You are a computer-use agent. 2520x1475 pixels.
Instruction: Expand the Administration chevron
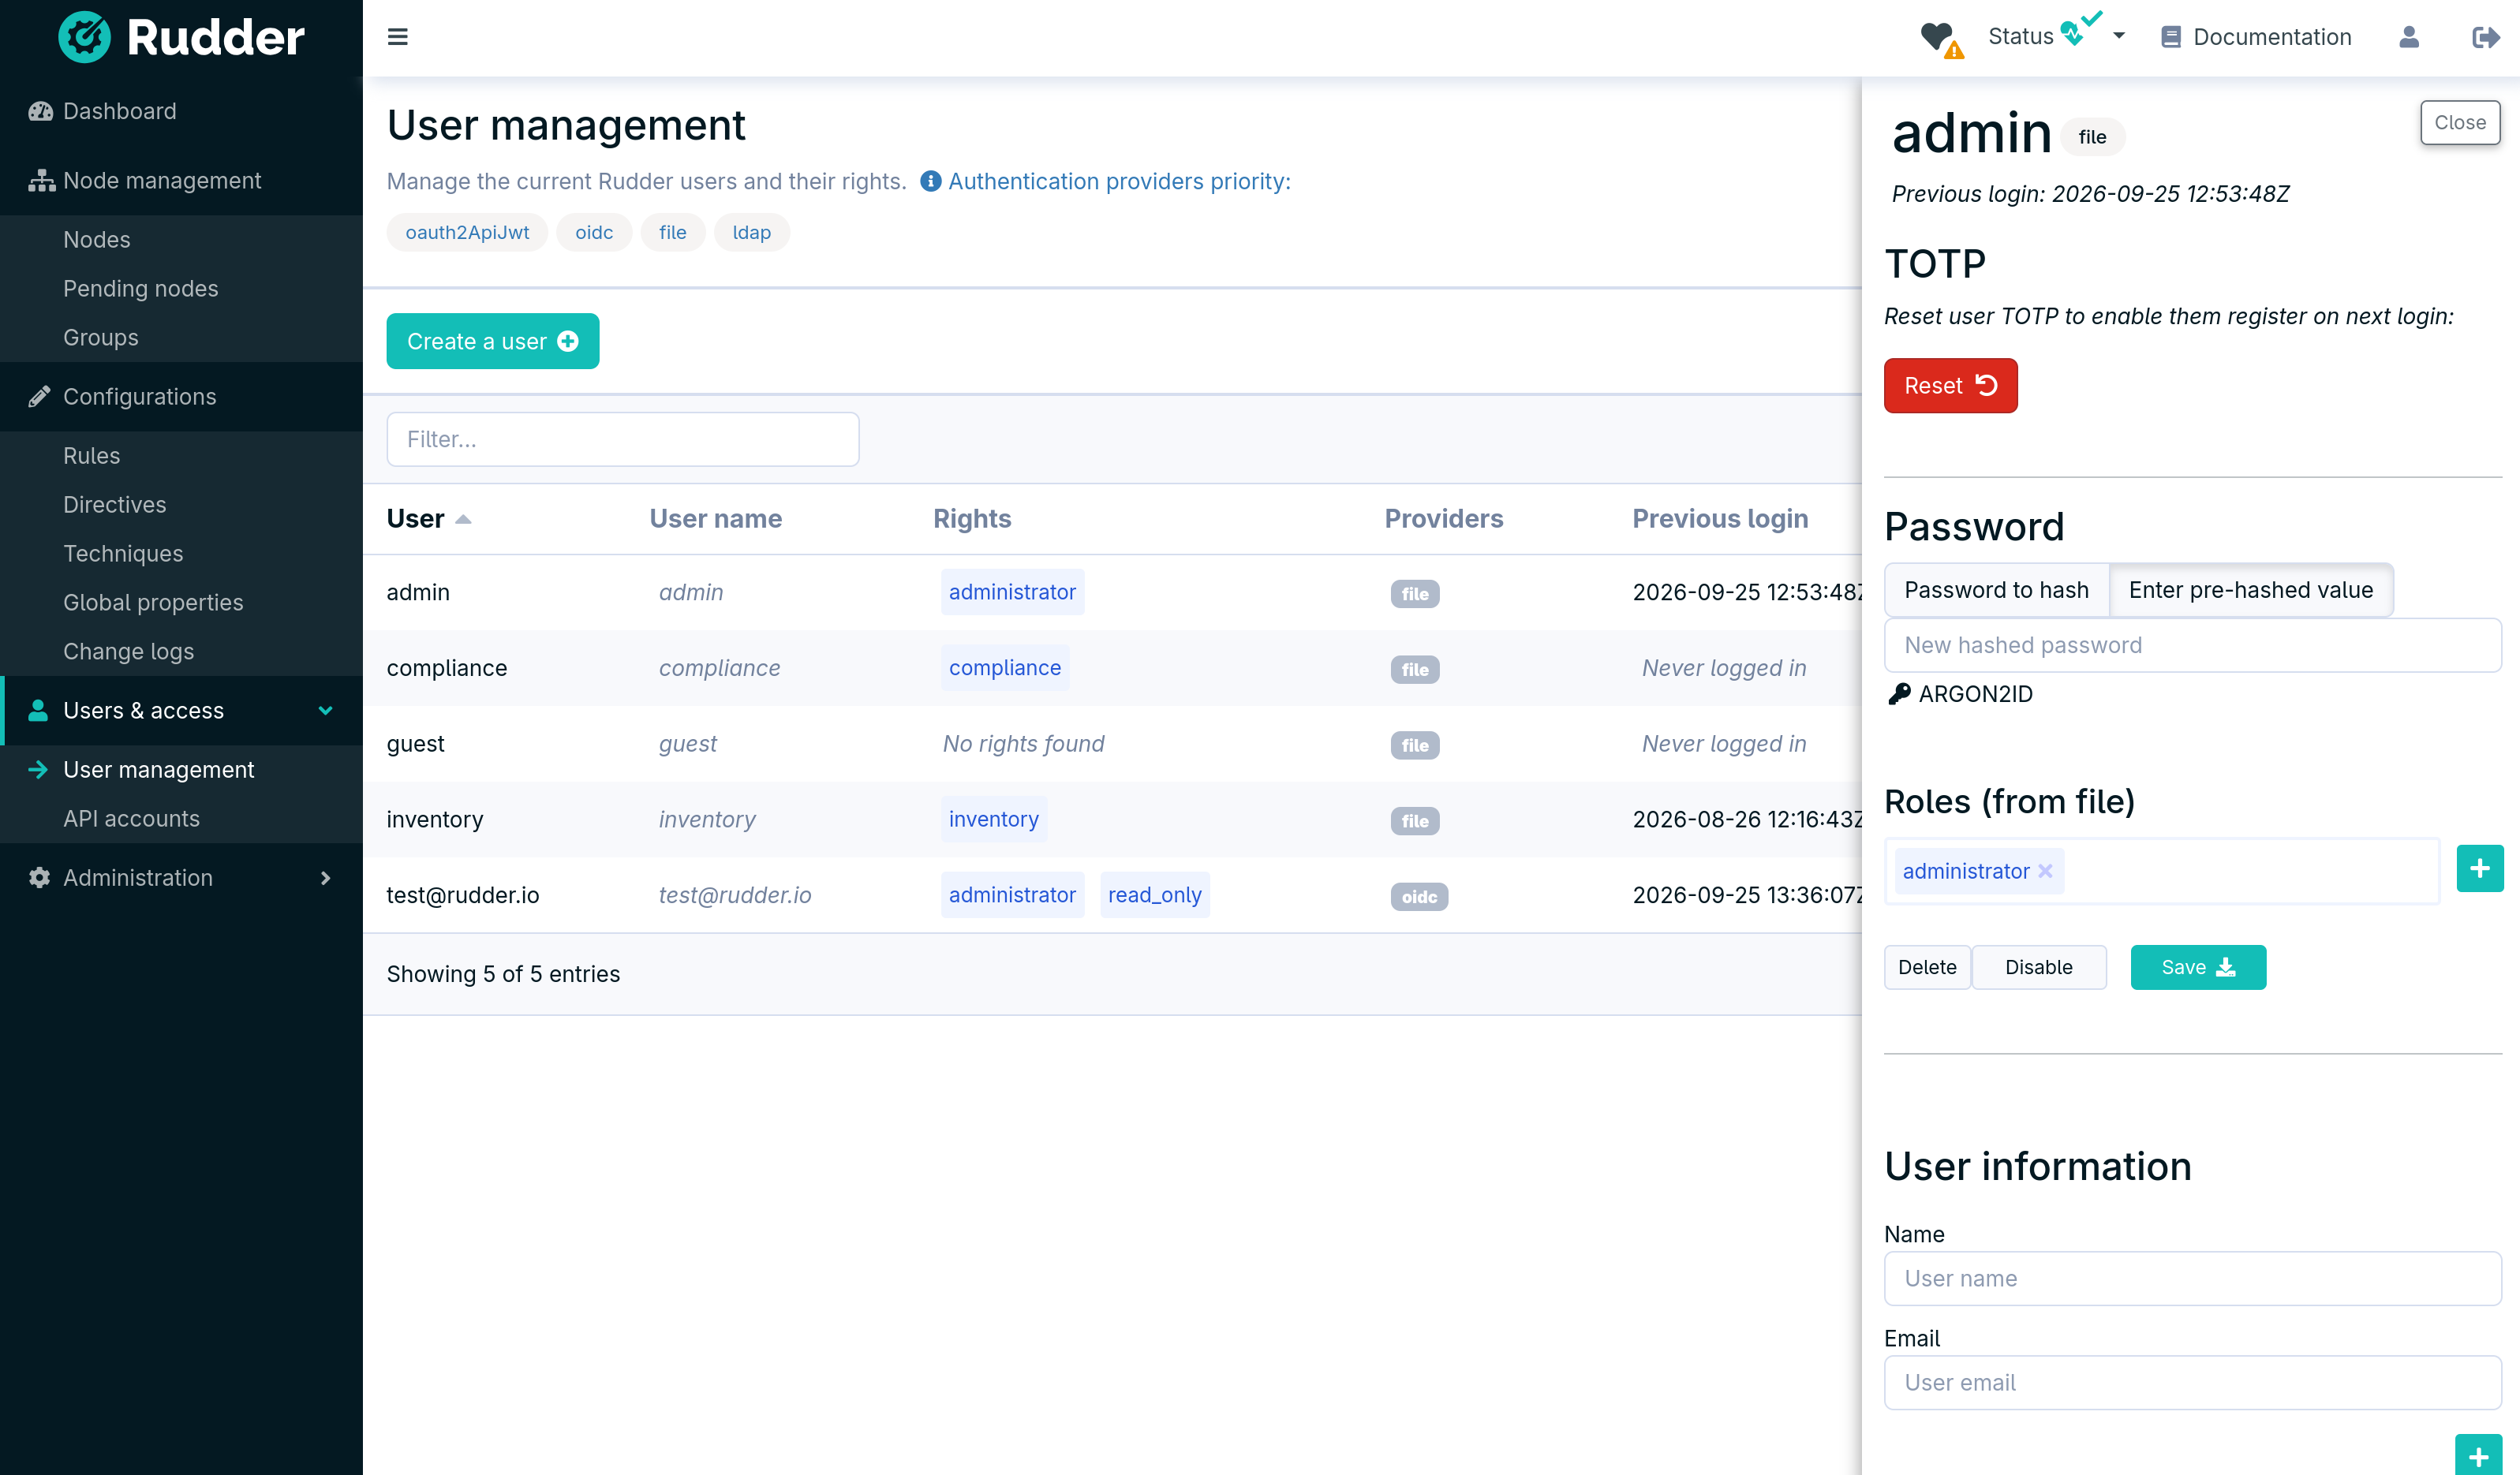pyautogui.click(x=325, y=878)
